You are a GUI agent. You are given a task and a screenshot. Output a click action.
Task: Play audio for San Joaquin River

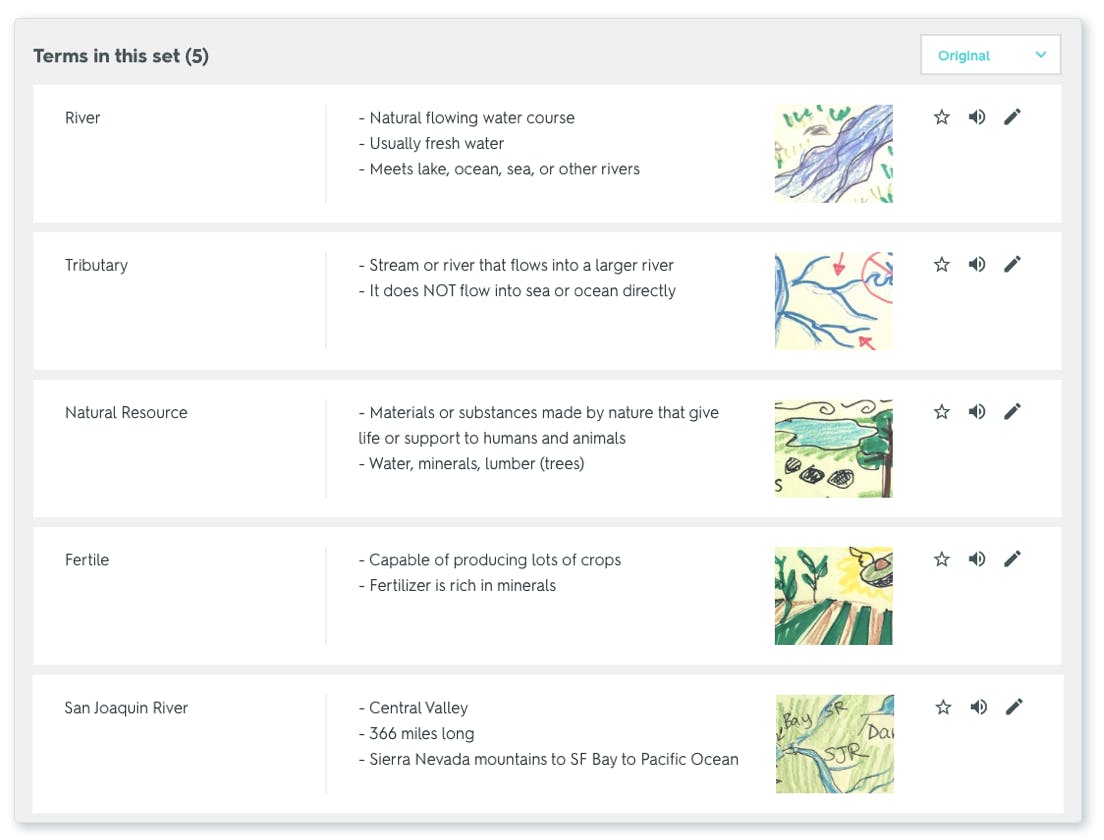point(977,706)
